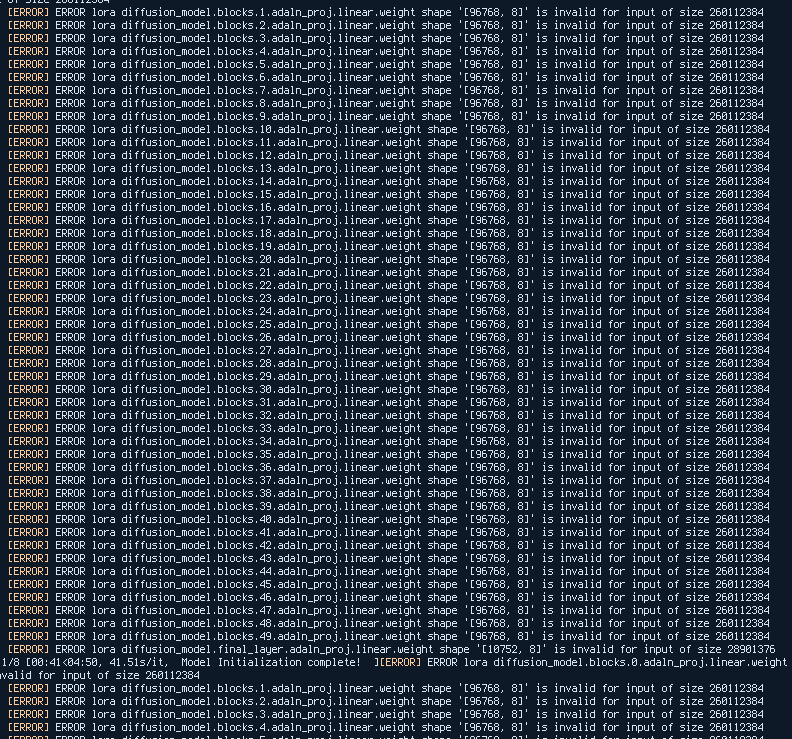
Task: Click the blocks.28.adaln_proj error line
Action: [x=388, y=364]
